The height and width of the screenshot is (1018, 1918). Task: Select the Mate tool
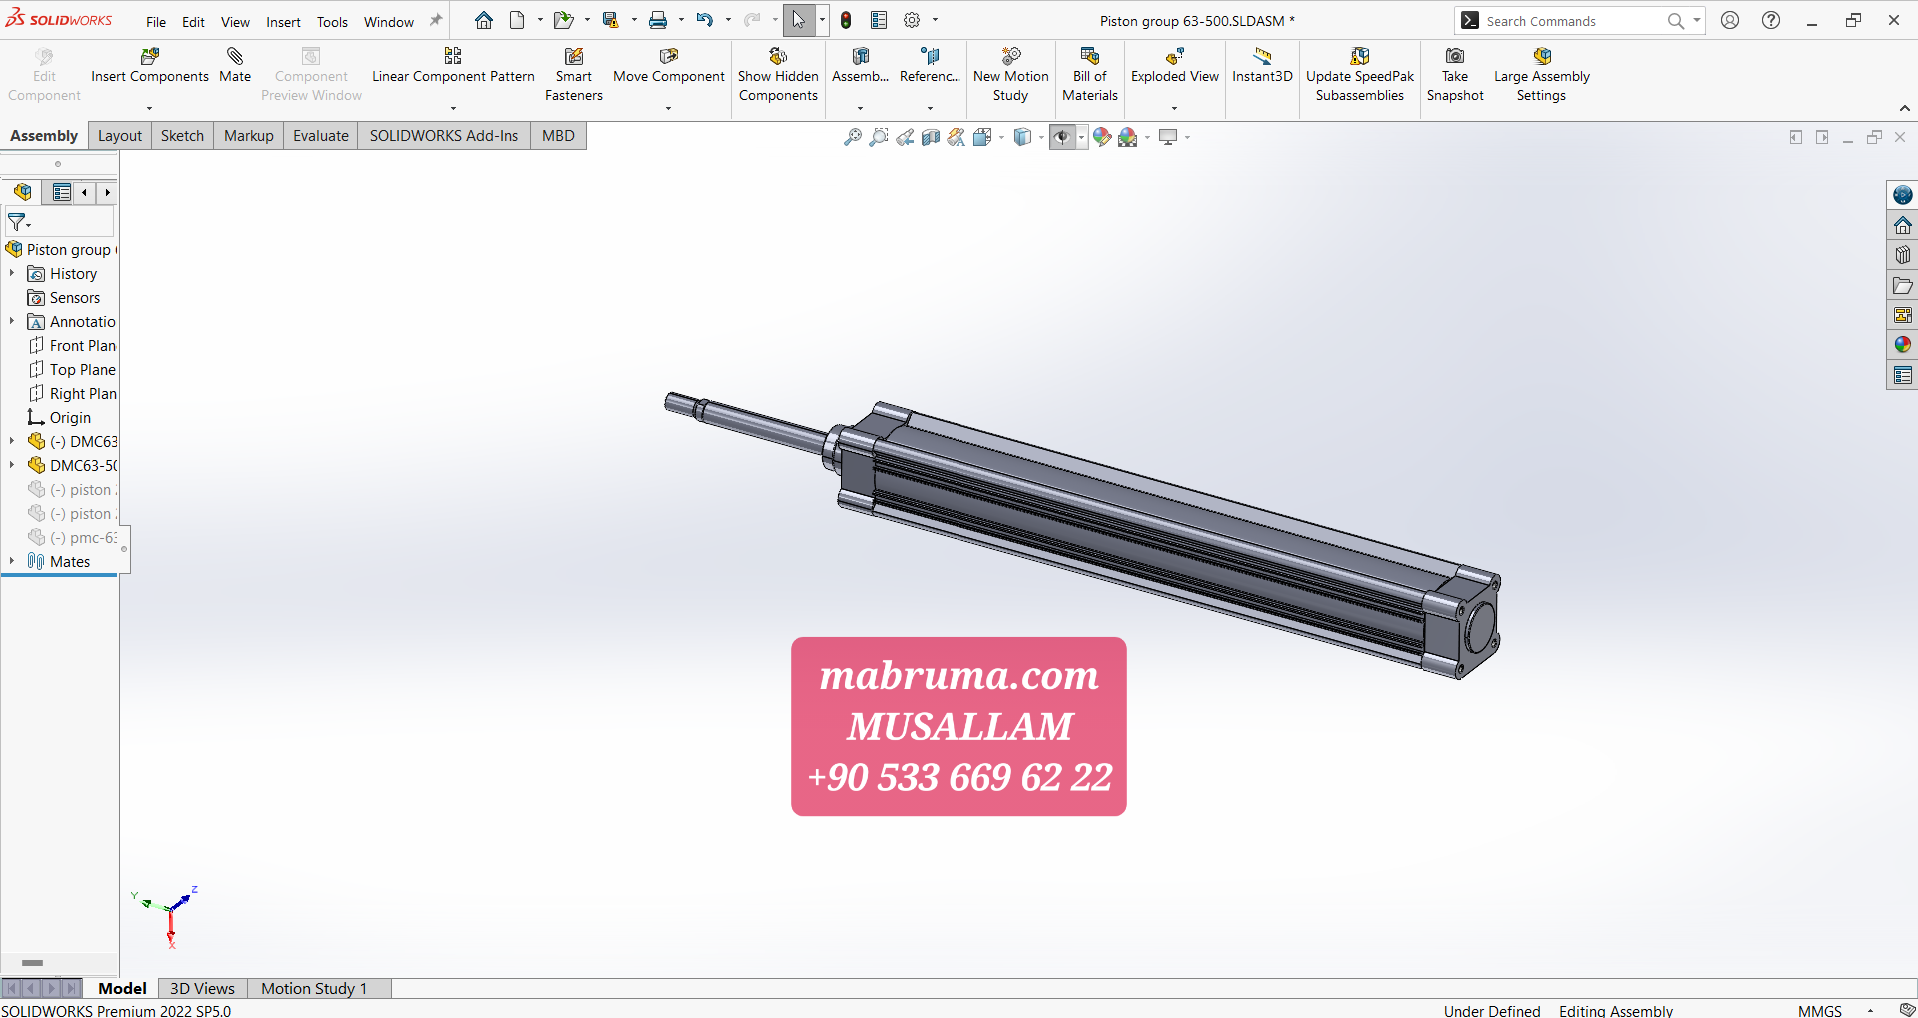click(235, 66)
